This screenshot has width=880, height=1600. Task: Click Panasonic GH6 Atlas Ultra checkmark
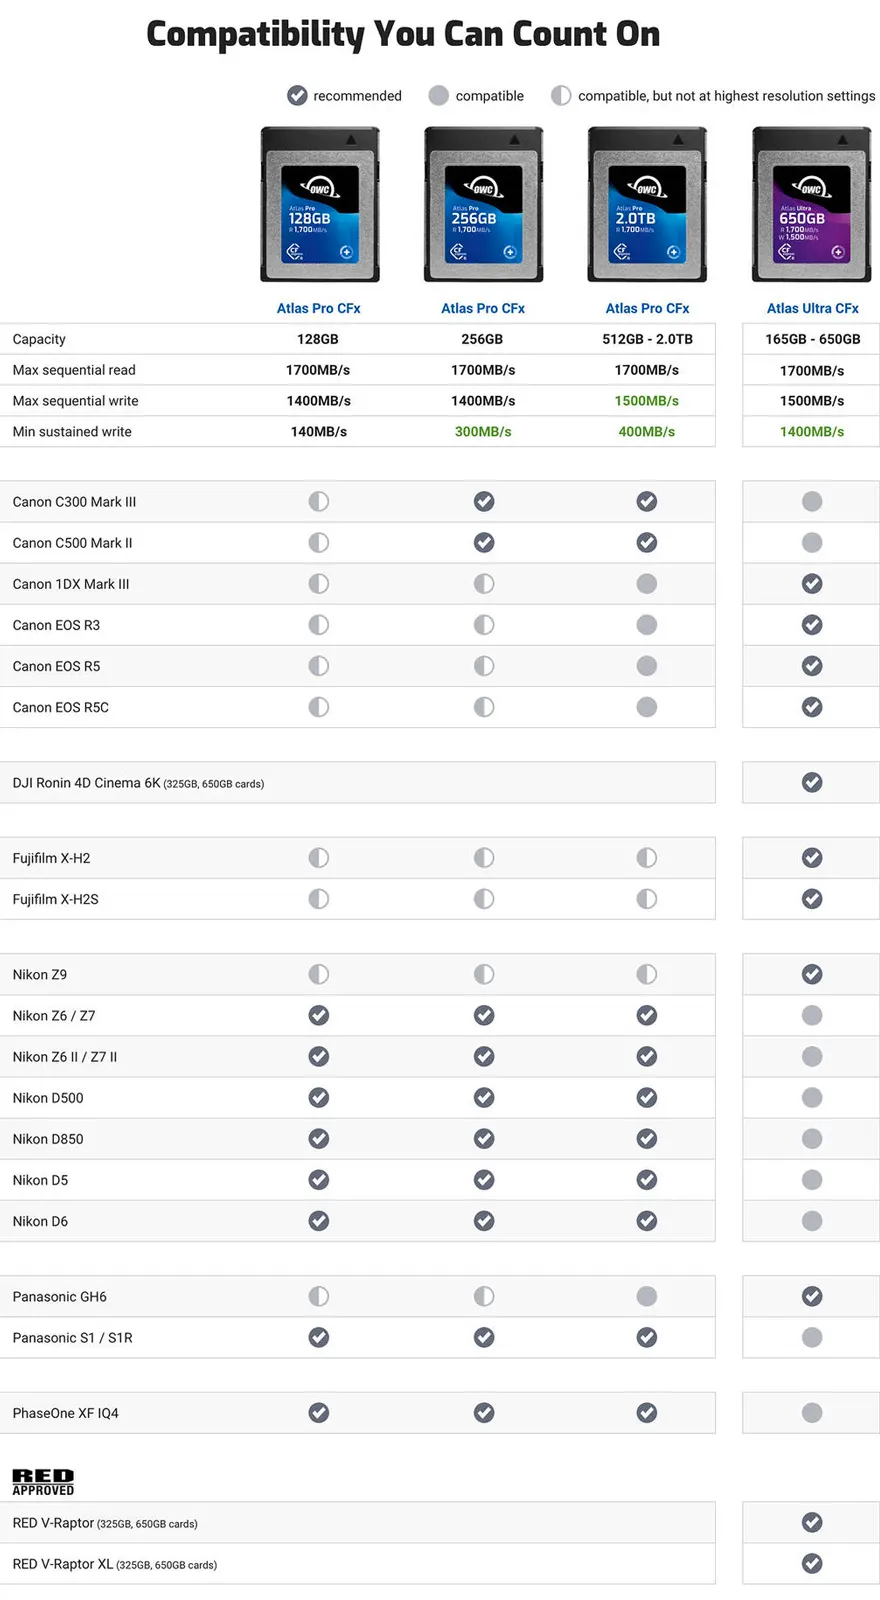coord(812,1296)
